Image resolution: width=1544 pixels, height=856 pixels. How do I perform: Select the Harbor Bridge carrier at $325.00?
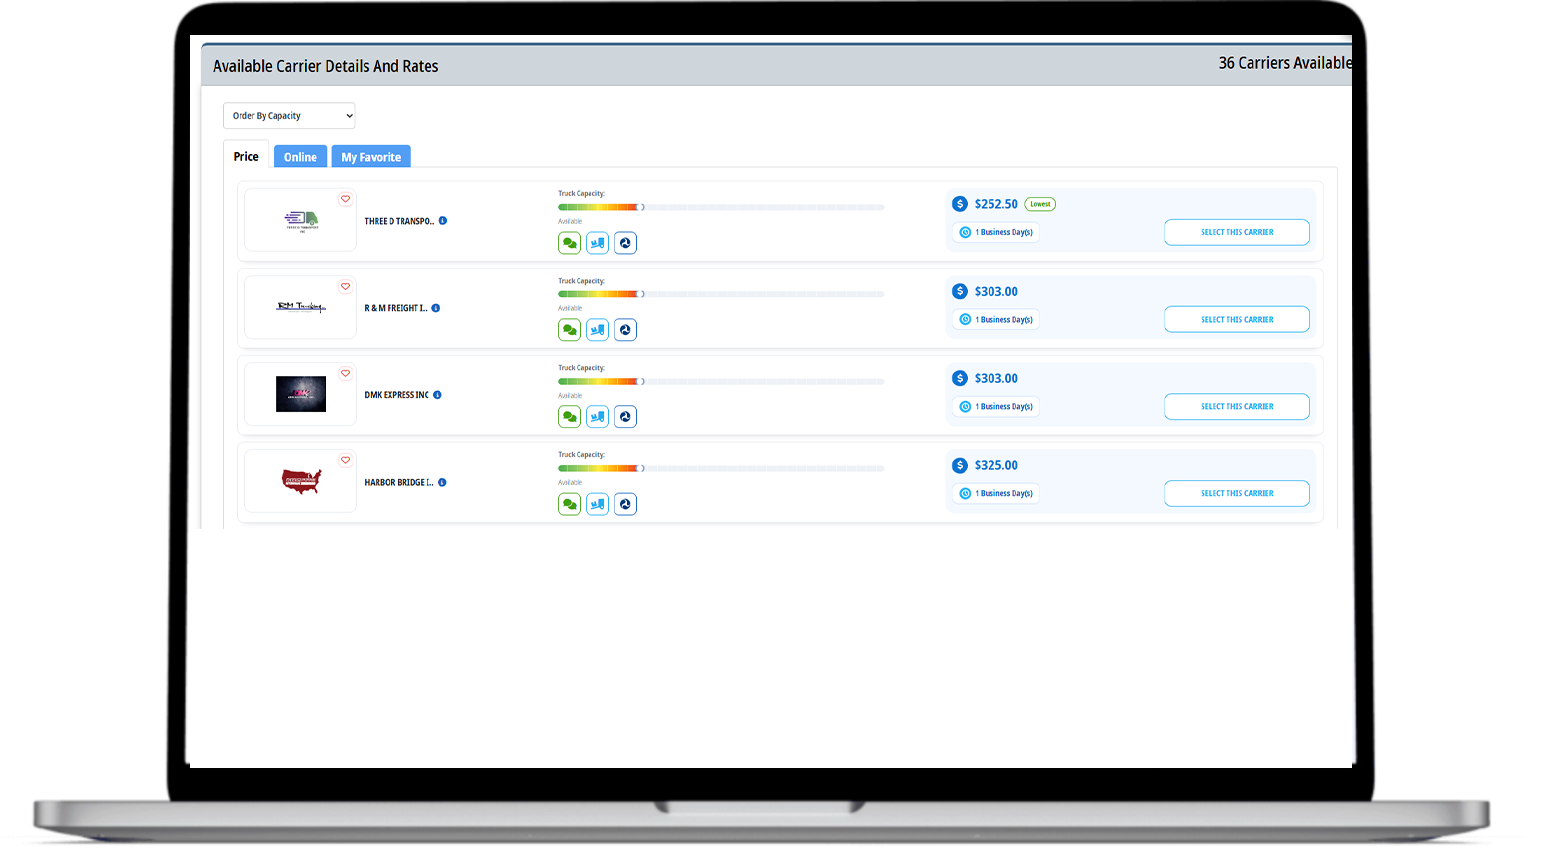pyautogui.click(x=1236, y=493)
